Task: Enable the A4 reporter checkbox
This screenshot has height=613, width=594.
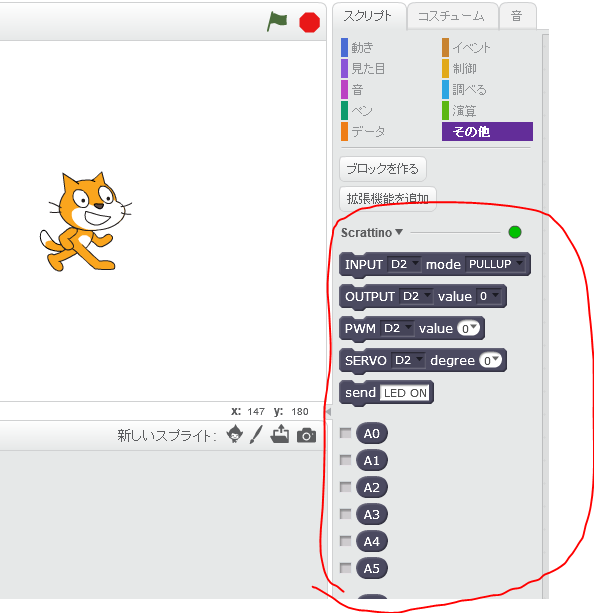Action: click(x=345, y=541)
